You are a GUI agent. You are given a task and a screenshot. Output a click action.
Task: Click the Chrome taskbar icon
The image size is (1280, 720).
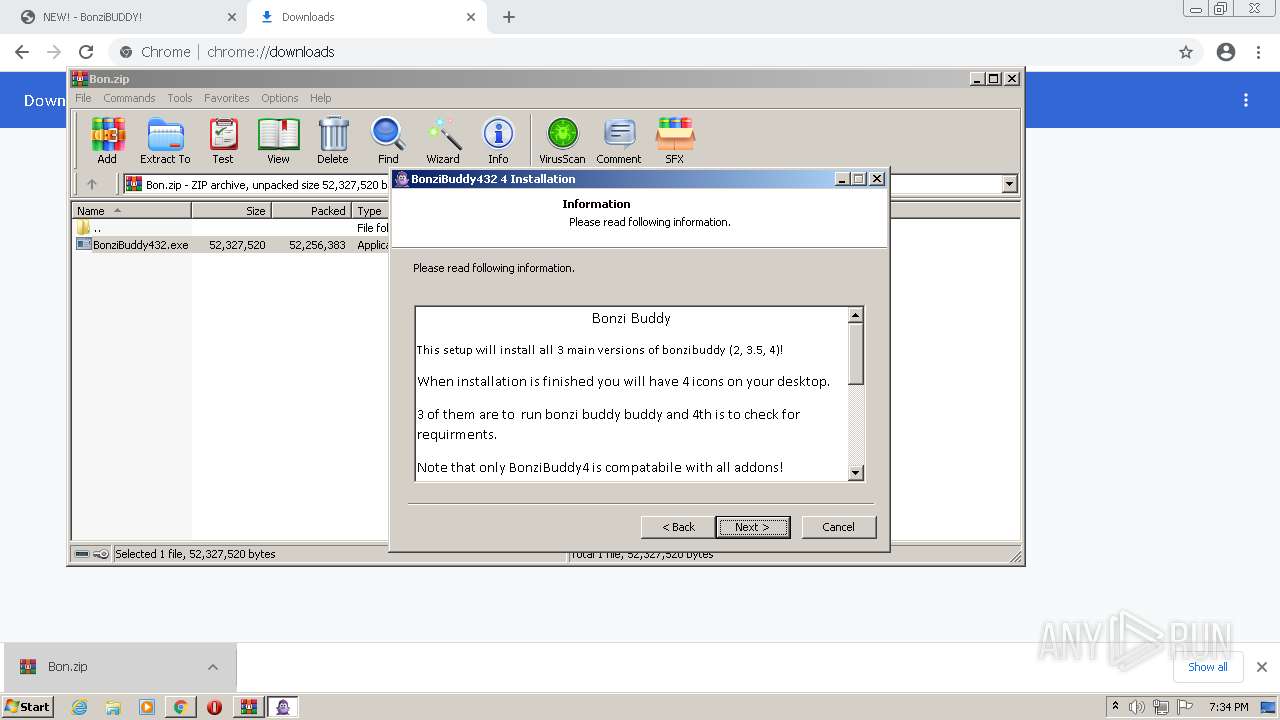[x=180, y=707]
